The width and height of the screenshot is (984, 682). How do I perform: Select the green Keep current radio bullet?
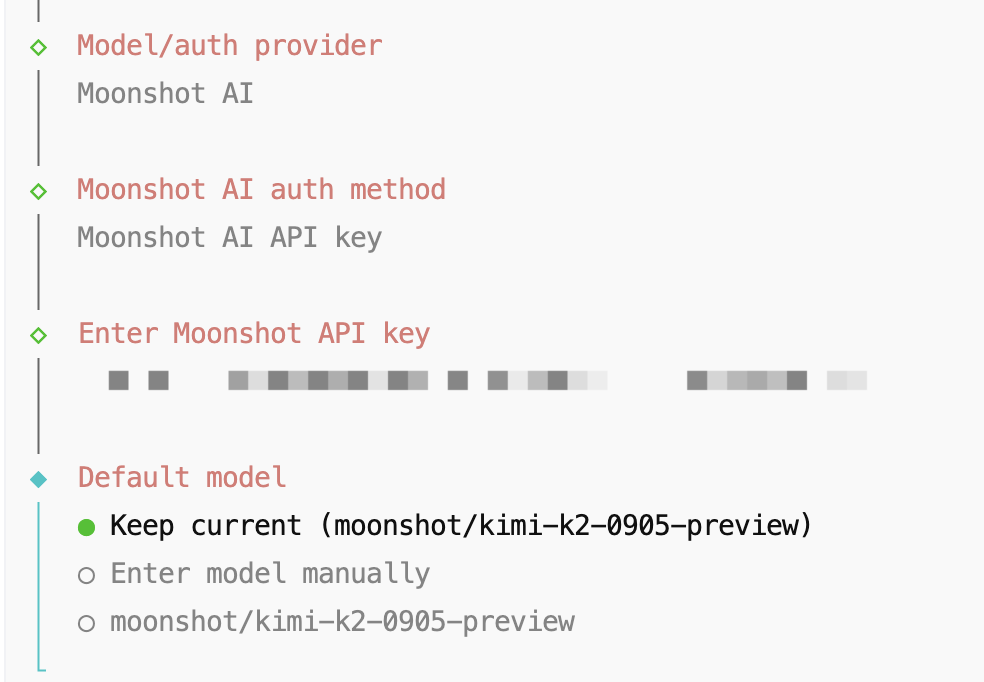click(86, 527)
